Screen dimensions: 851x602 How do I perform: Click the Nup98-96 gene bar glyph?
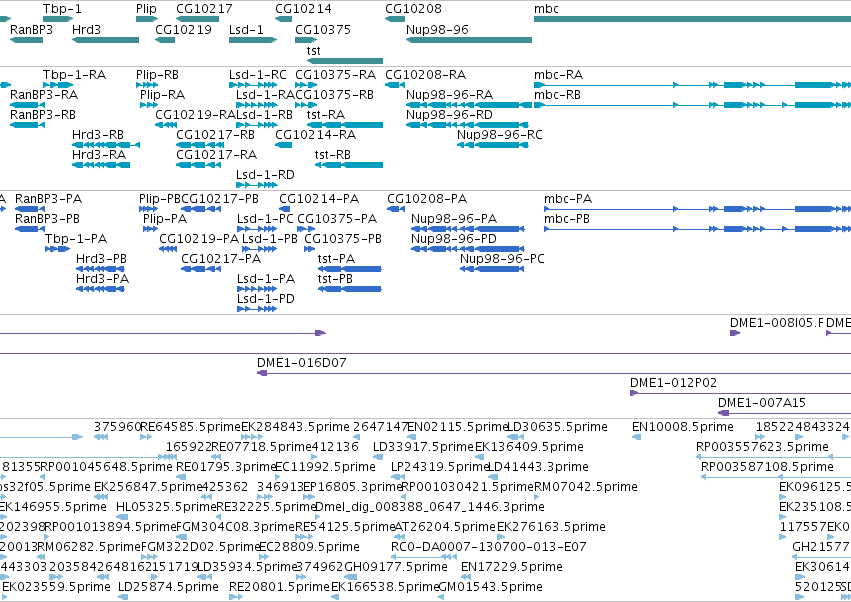click(x=469, y=40)
